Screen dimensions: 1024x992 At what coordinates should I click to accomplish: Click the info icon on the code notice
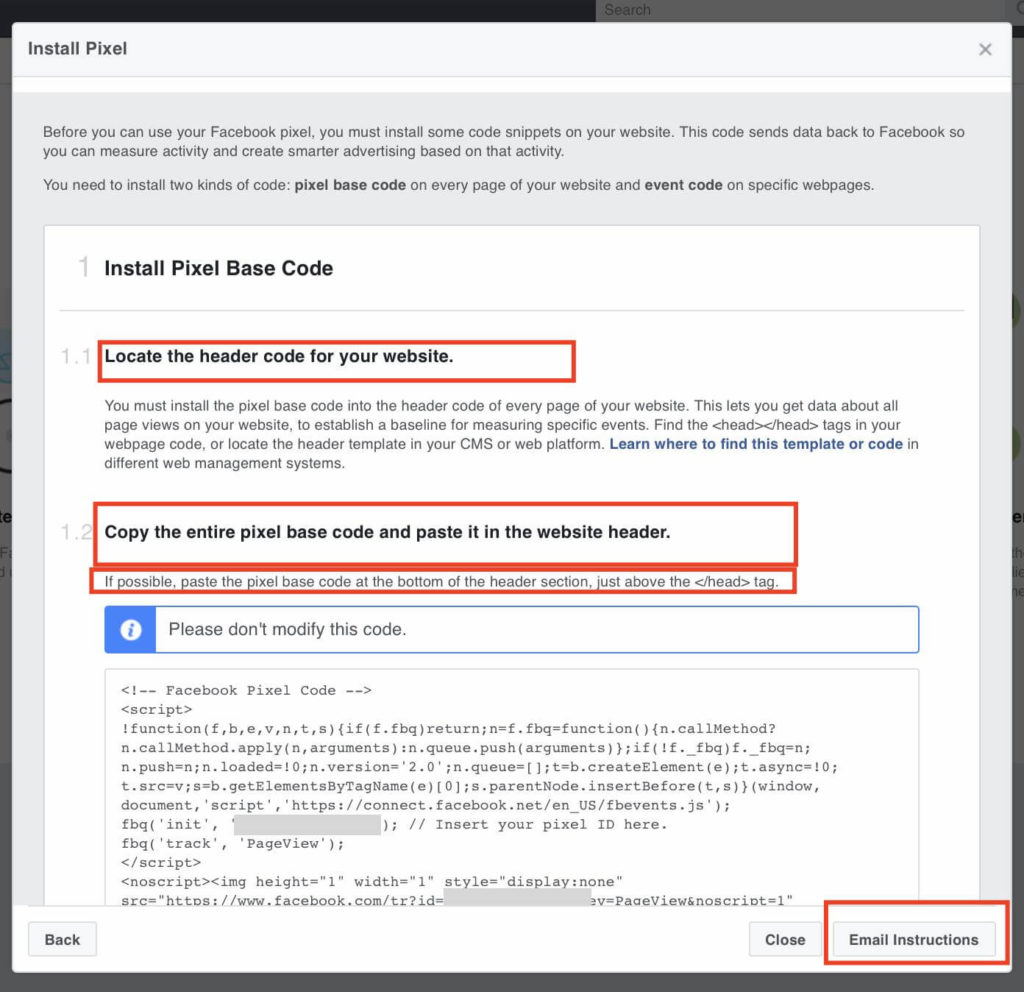point(129,629)
